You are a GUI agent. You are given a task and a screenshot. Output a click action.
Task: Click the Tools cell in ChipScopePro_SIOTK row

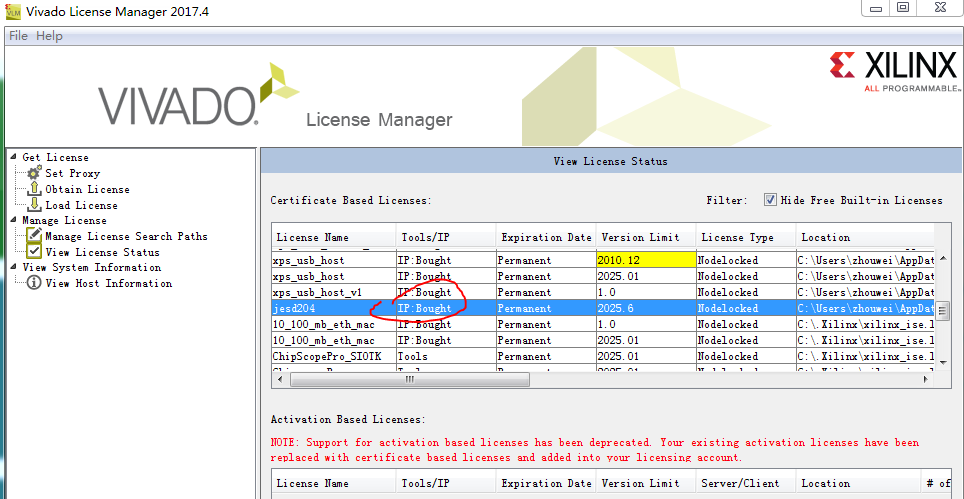point(446,356)
